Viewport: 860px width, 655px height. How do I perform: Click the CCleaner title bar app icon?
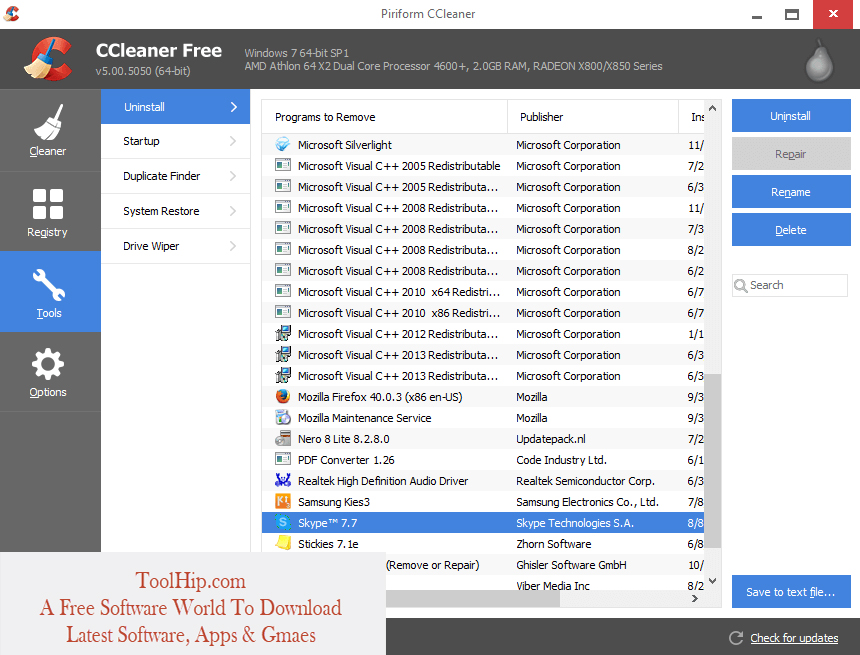(x=12, y=14)
